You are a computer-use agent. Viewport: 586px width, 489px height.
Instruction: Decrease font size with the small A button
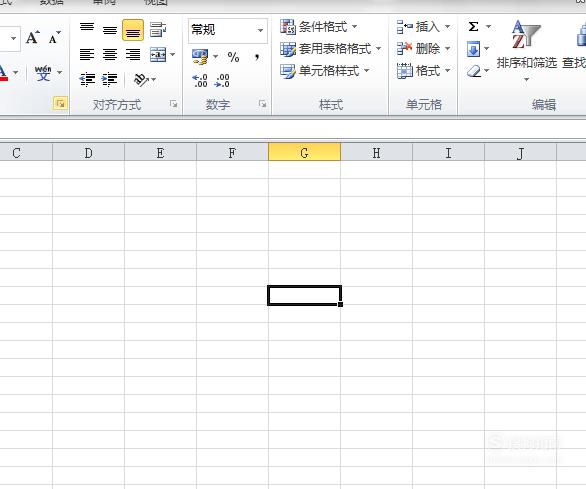point(54,37)
